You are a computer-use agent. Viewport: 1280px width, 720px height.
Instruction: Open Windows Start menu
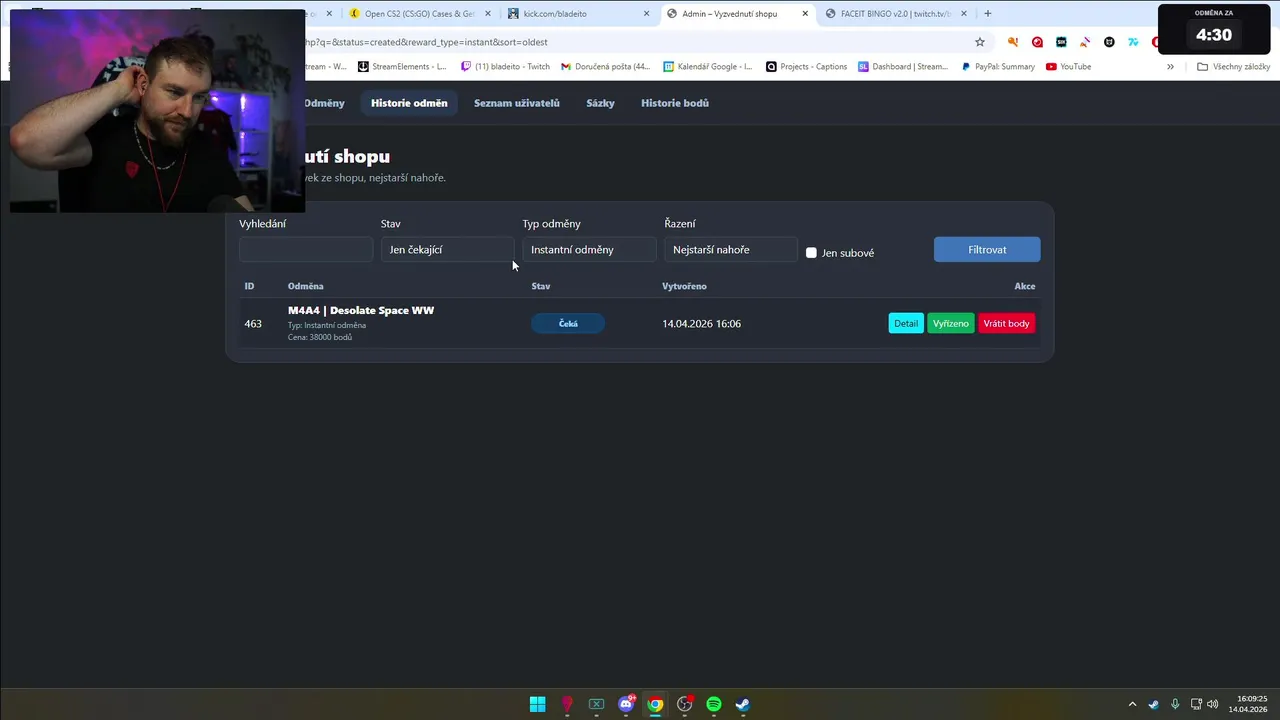click(x=537, y=704)
